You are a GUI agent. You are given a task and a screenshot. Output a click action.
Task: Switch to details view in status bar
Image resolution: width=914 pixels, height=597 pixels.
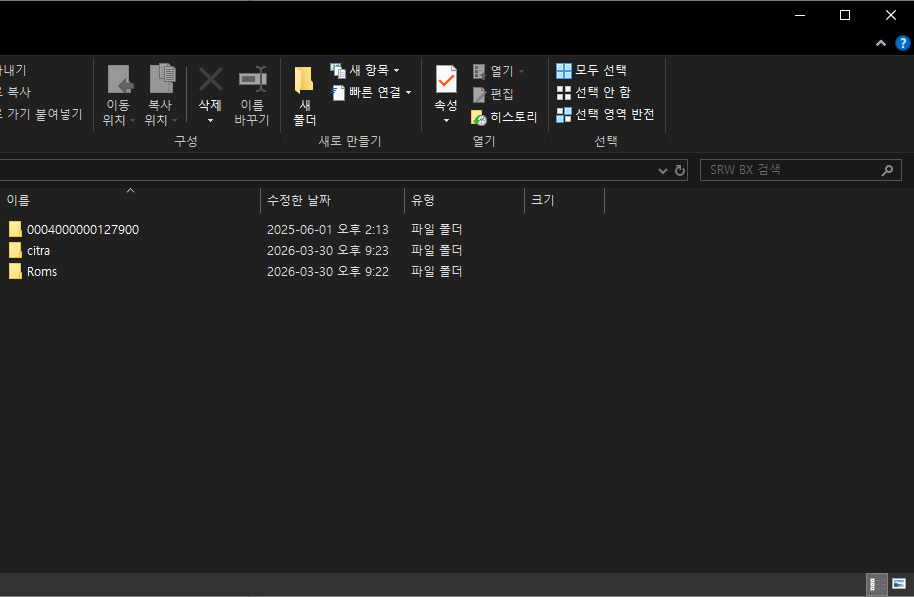874,584
